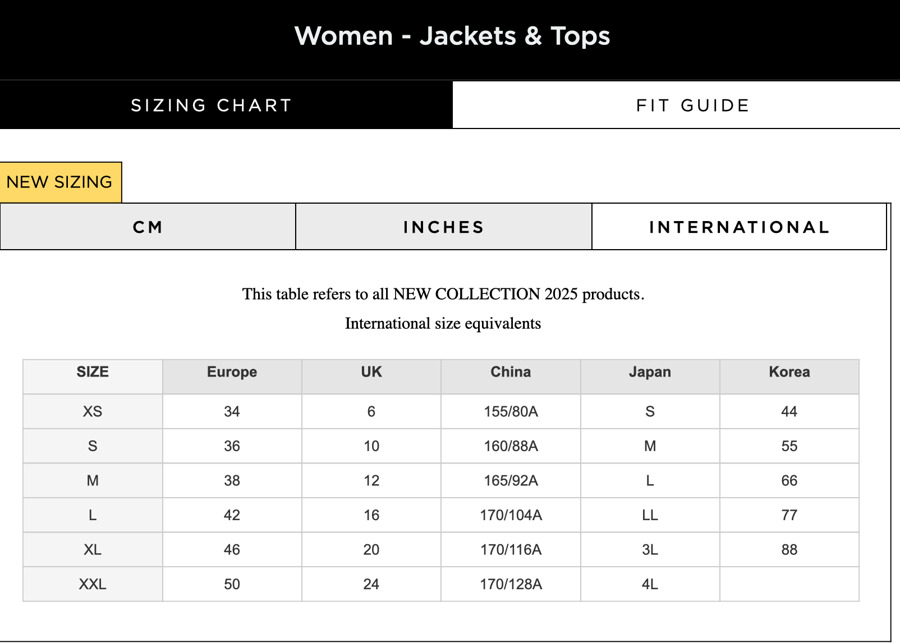
Task: Click the SIZE column header
Action: (x=92, y=372)
